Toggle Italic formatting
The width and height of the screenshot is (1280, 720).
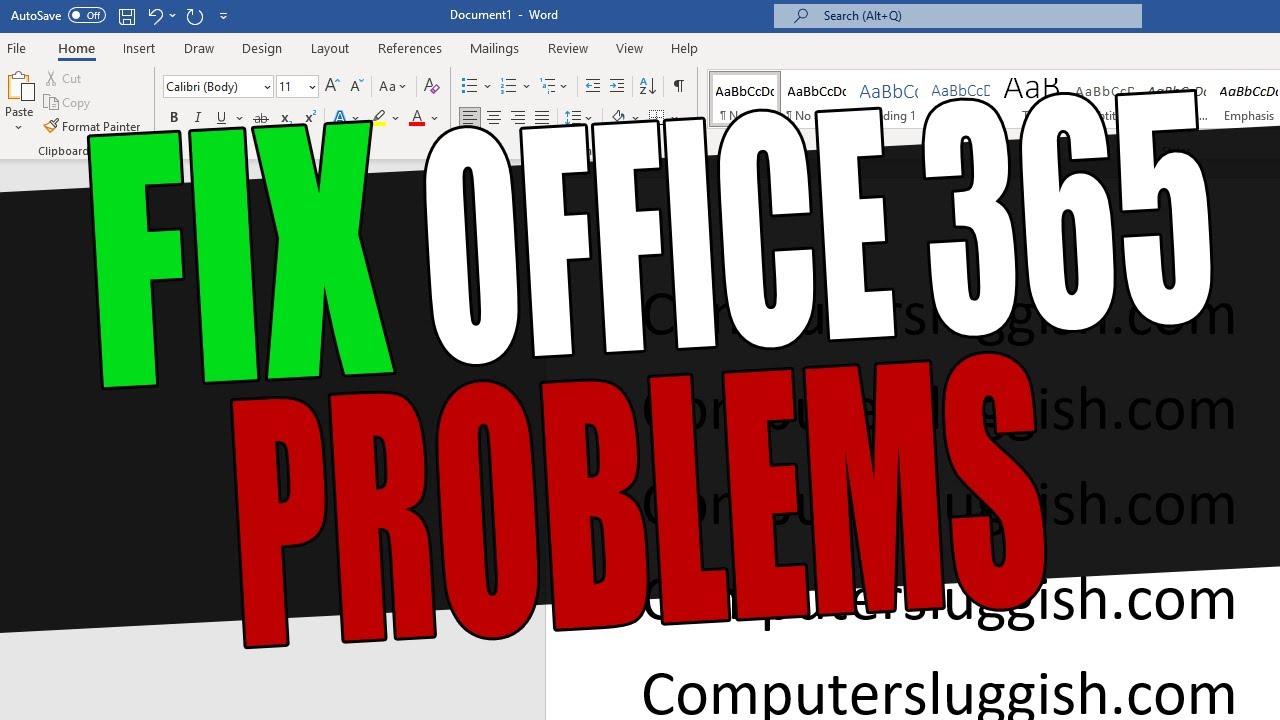[198, 118]
